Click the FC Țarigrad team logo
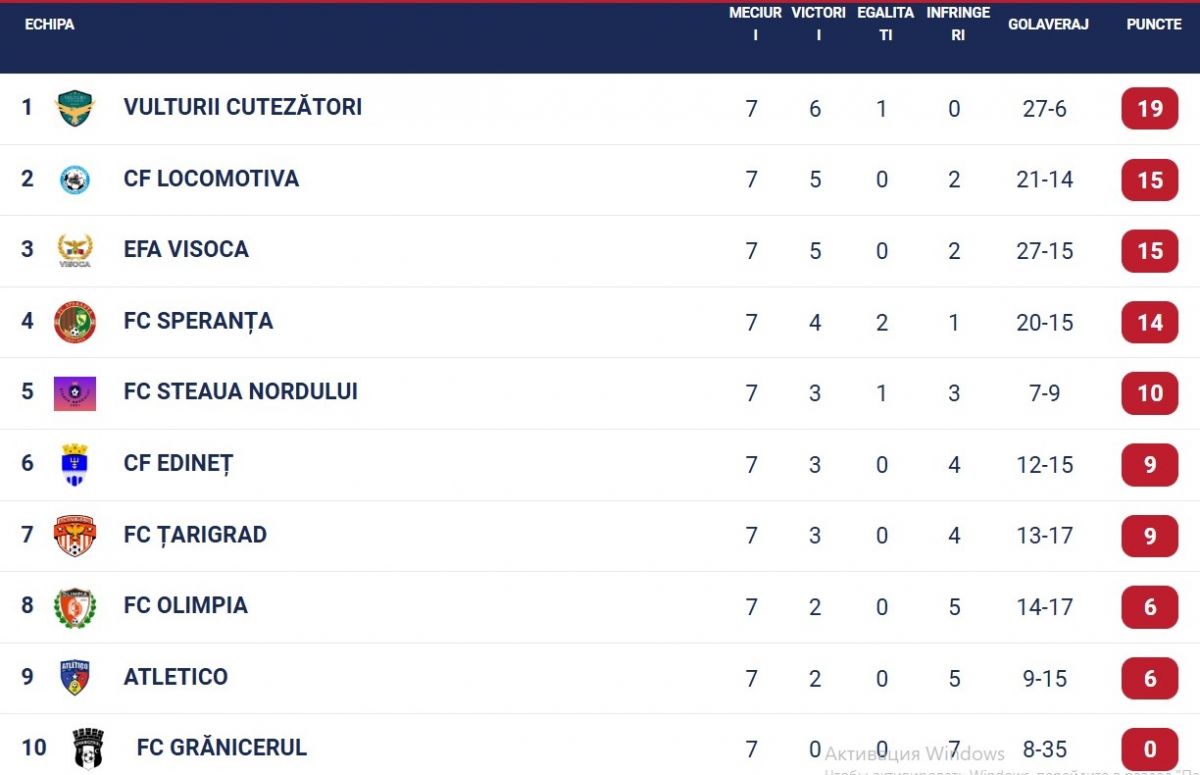The height and width of the screenshot is (775, 1200). point(75,536)
